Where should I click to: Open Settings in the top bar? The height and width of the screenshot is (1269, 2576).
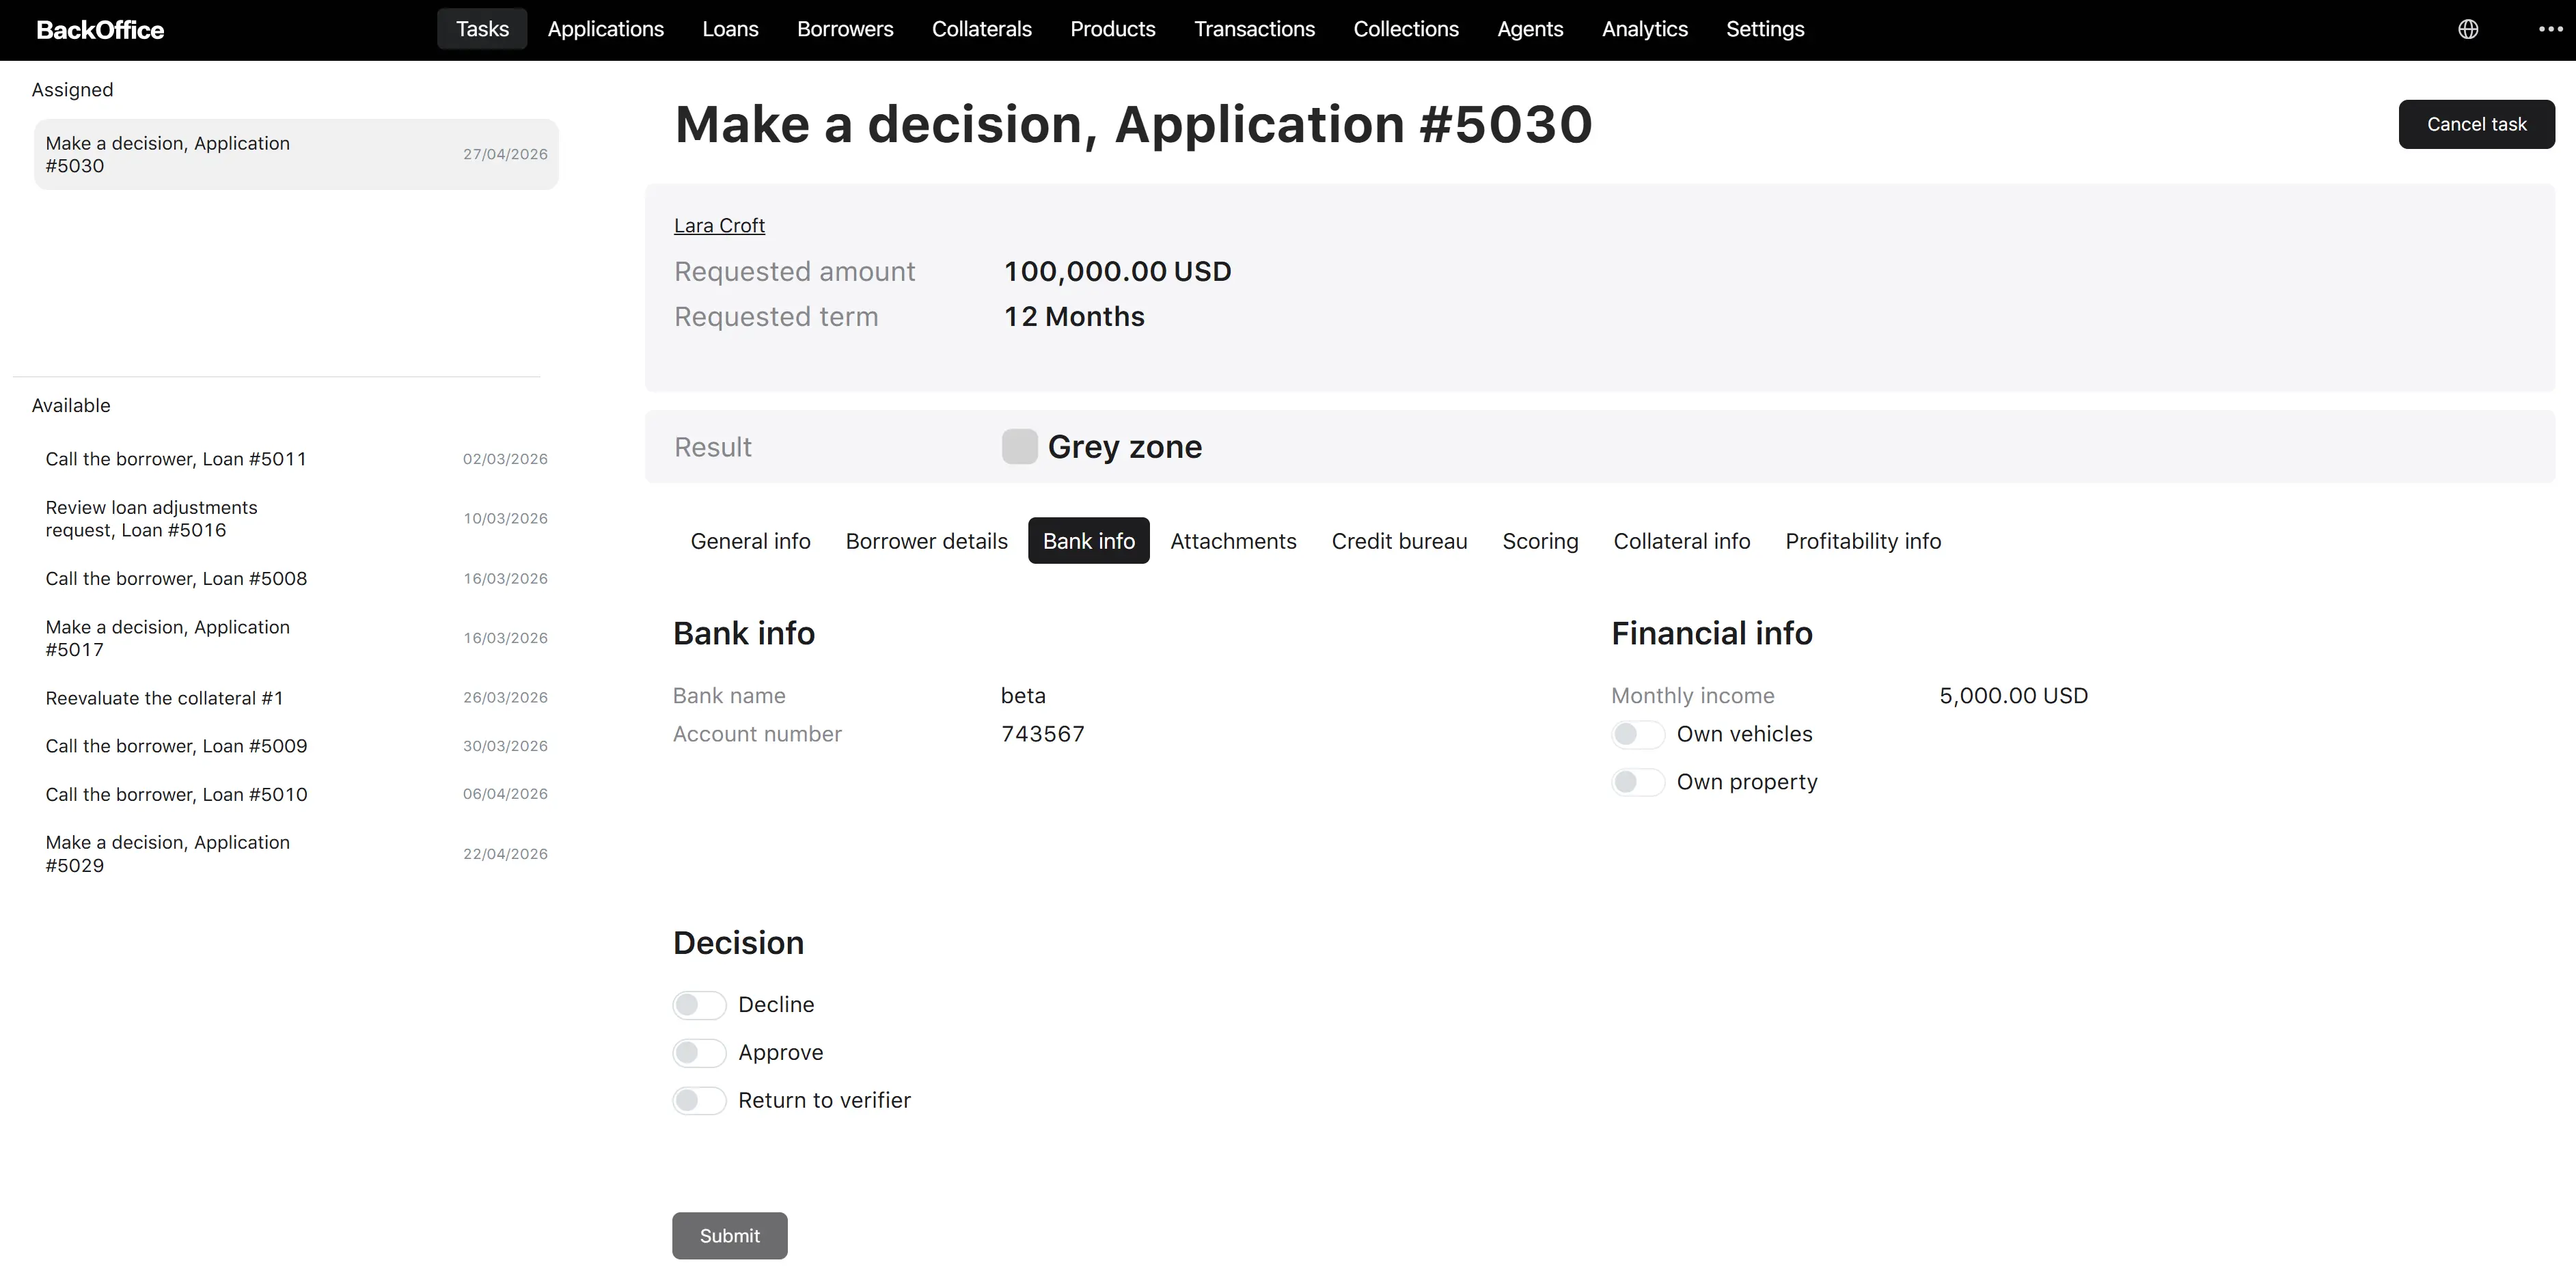tap(1765, 29)
